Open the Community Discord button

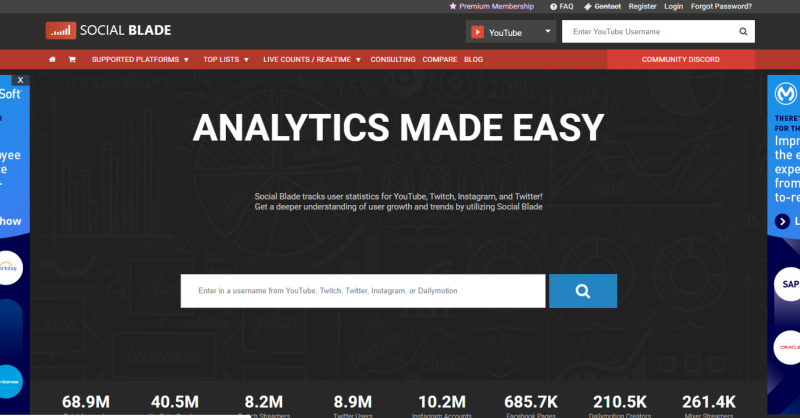(x=681, y=60)
